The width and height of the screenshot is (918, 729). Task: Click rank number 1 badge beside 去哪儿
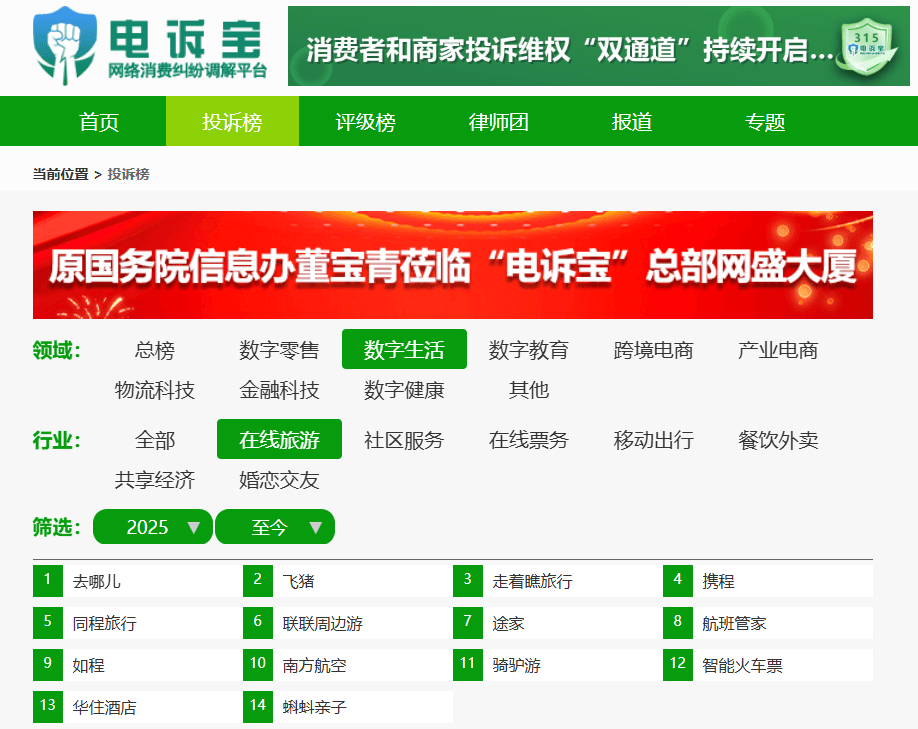(48, 581)
